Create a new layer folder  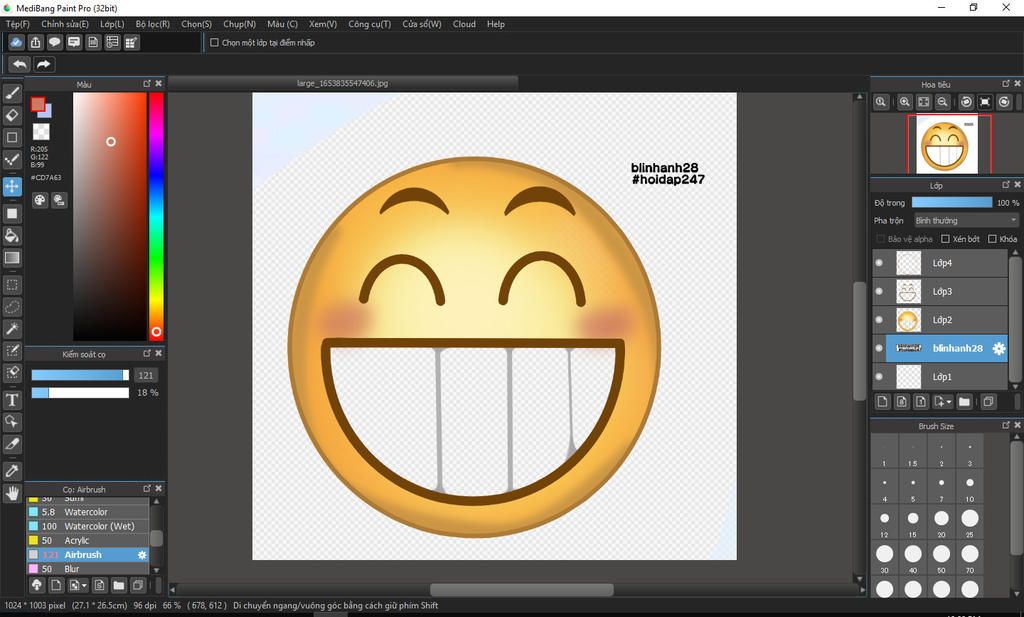tap(964, 402)
